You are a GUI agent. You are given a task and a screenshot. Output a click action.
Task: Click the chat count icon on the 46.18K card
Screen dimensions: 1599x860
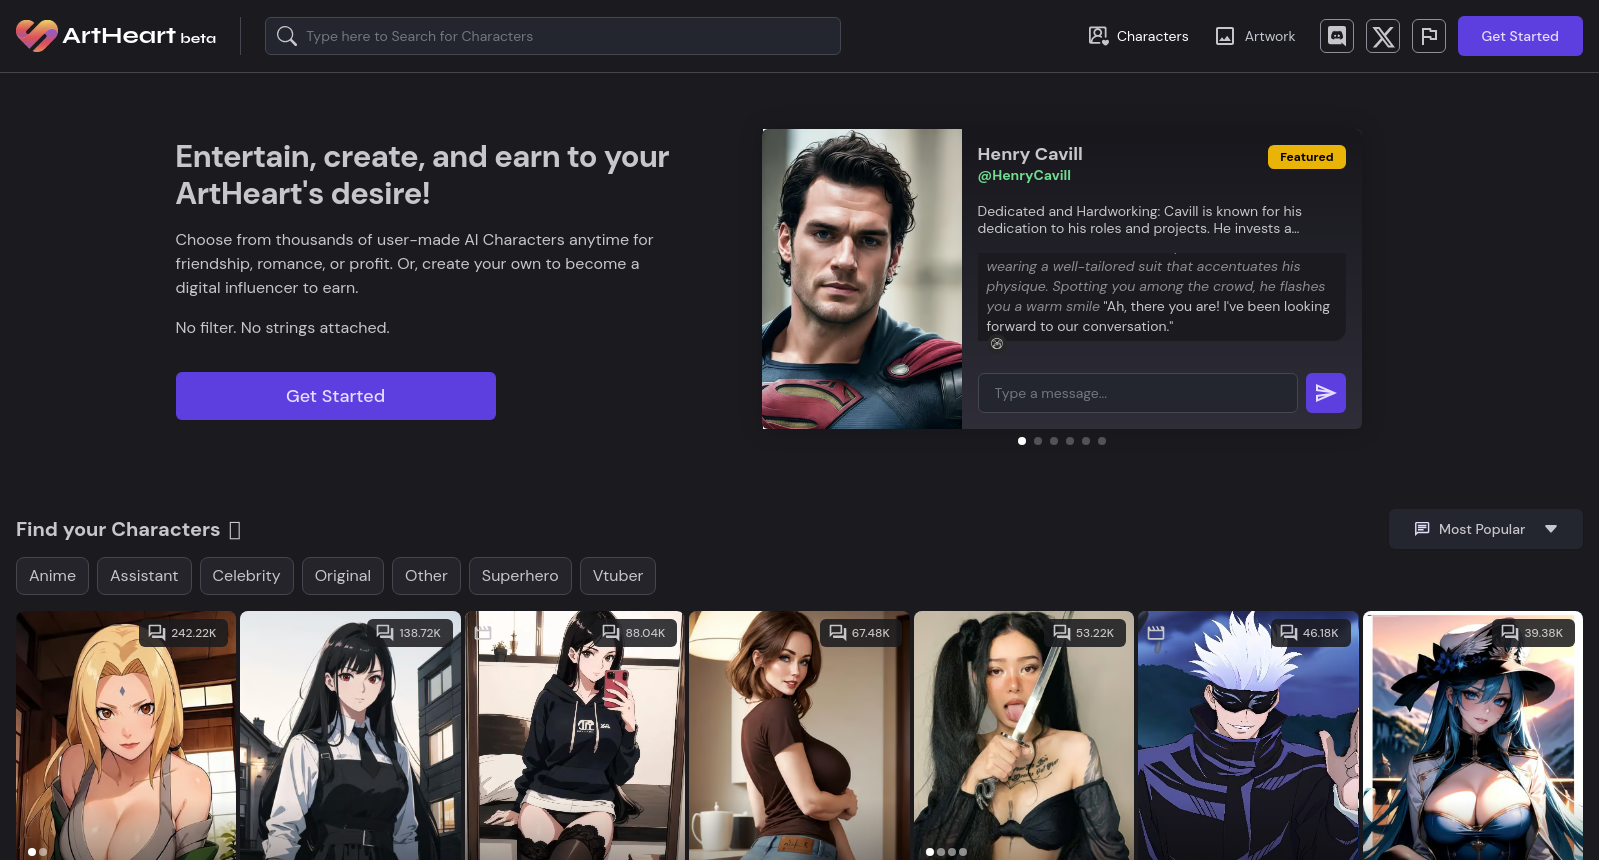pyautogui.click(x=1289, y=633)
